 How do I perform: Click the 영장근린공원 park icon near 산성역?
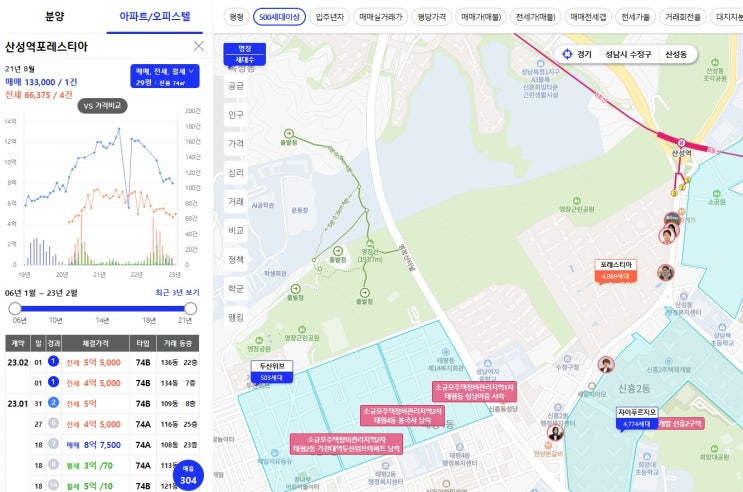click(576, 201)
